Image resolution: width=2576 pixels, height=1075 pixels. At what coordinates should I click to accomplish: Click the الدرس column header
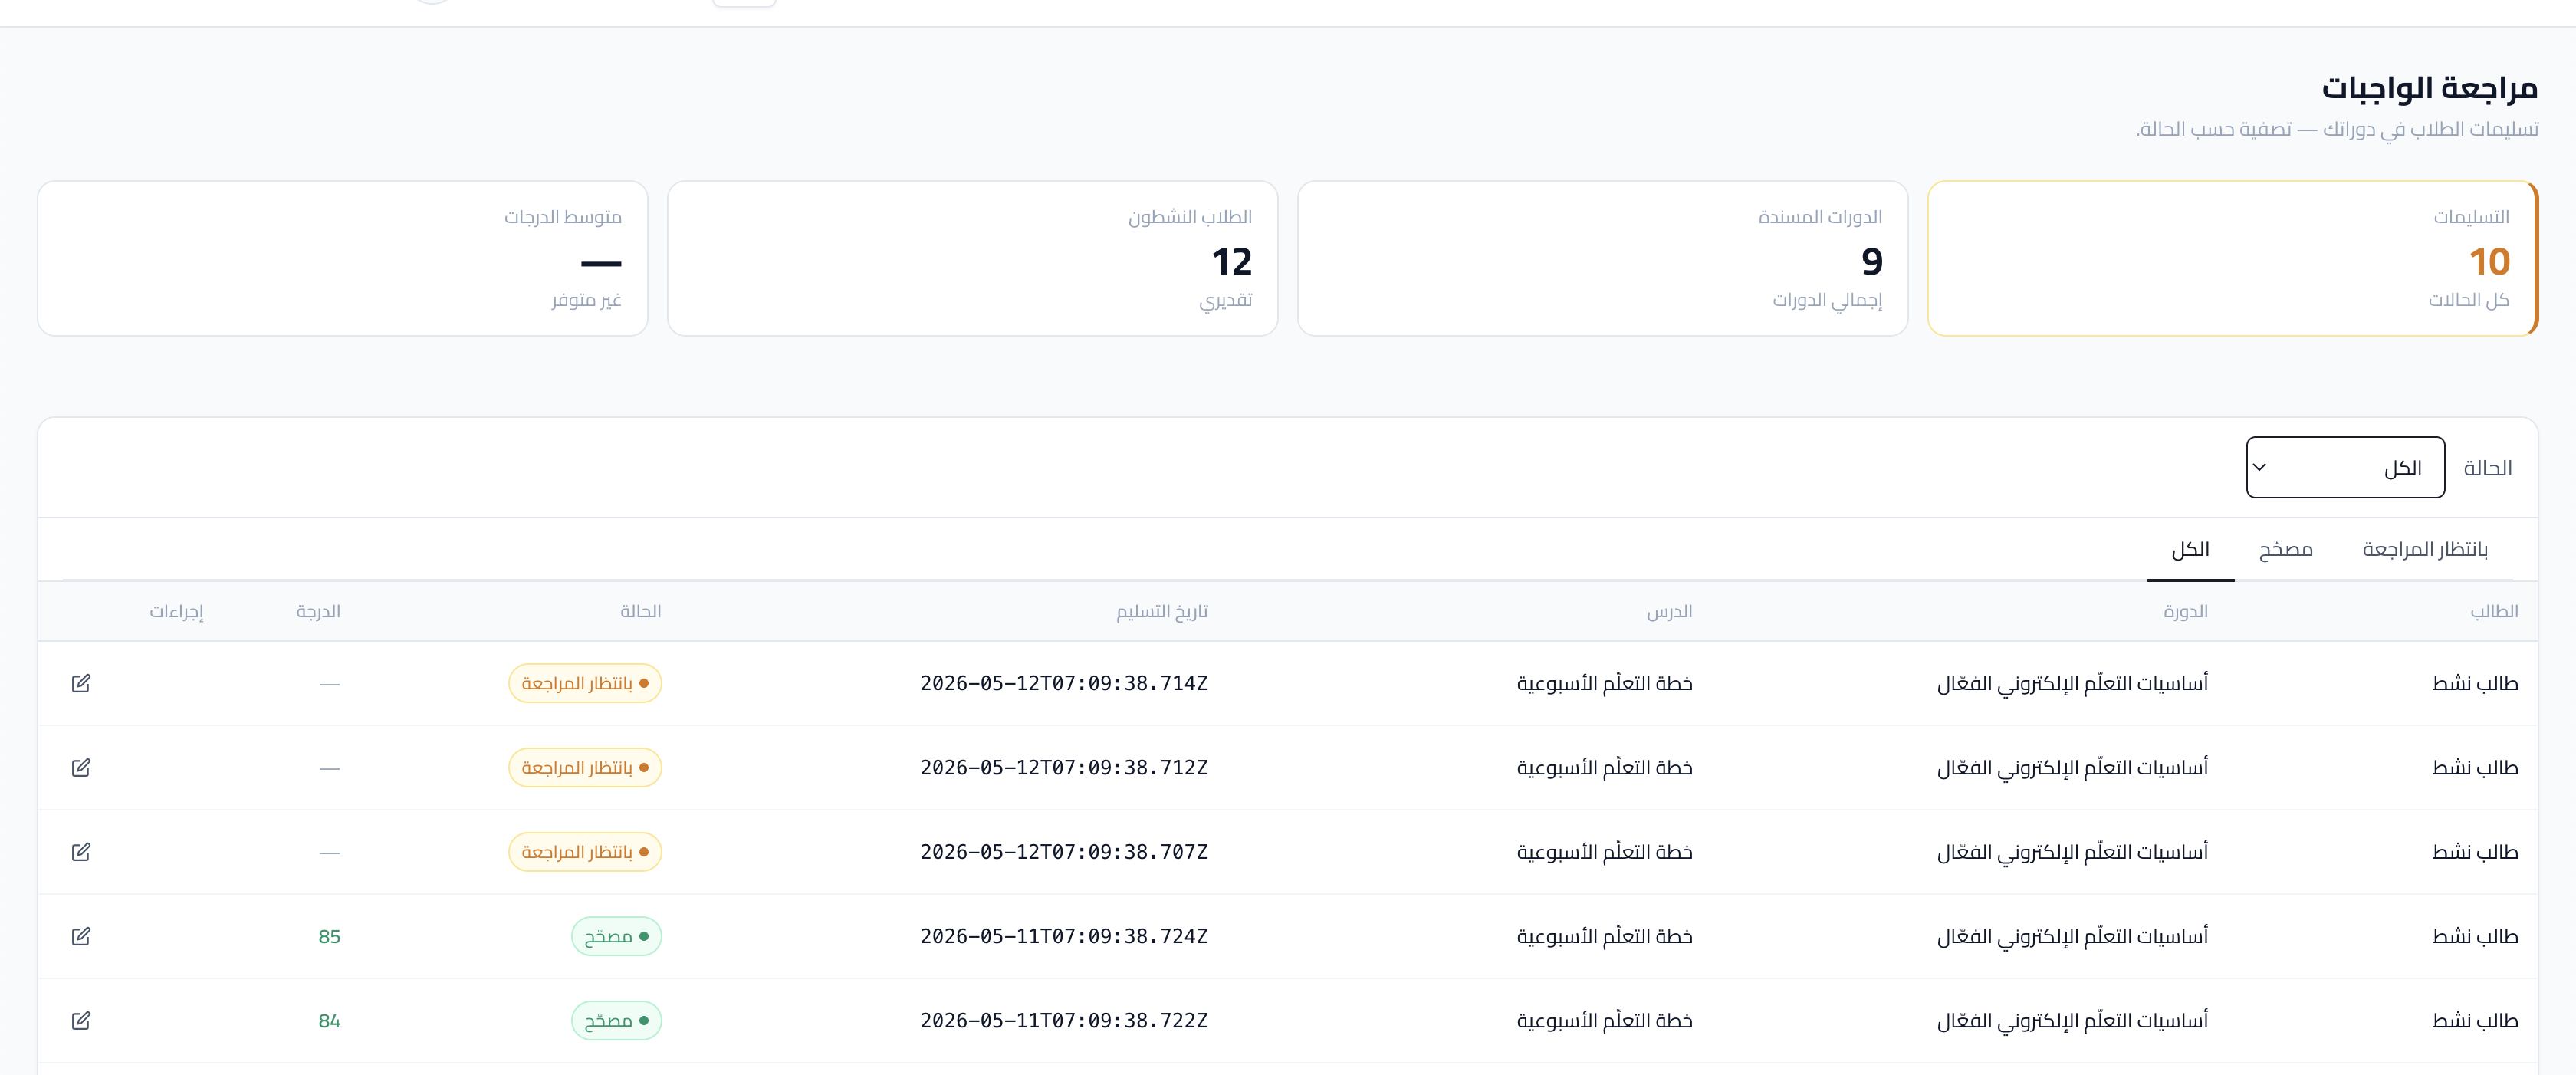click(1669, 611)
